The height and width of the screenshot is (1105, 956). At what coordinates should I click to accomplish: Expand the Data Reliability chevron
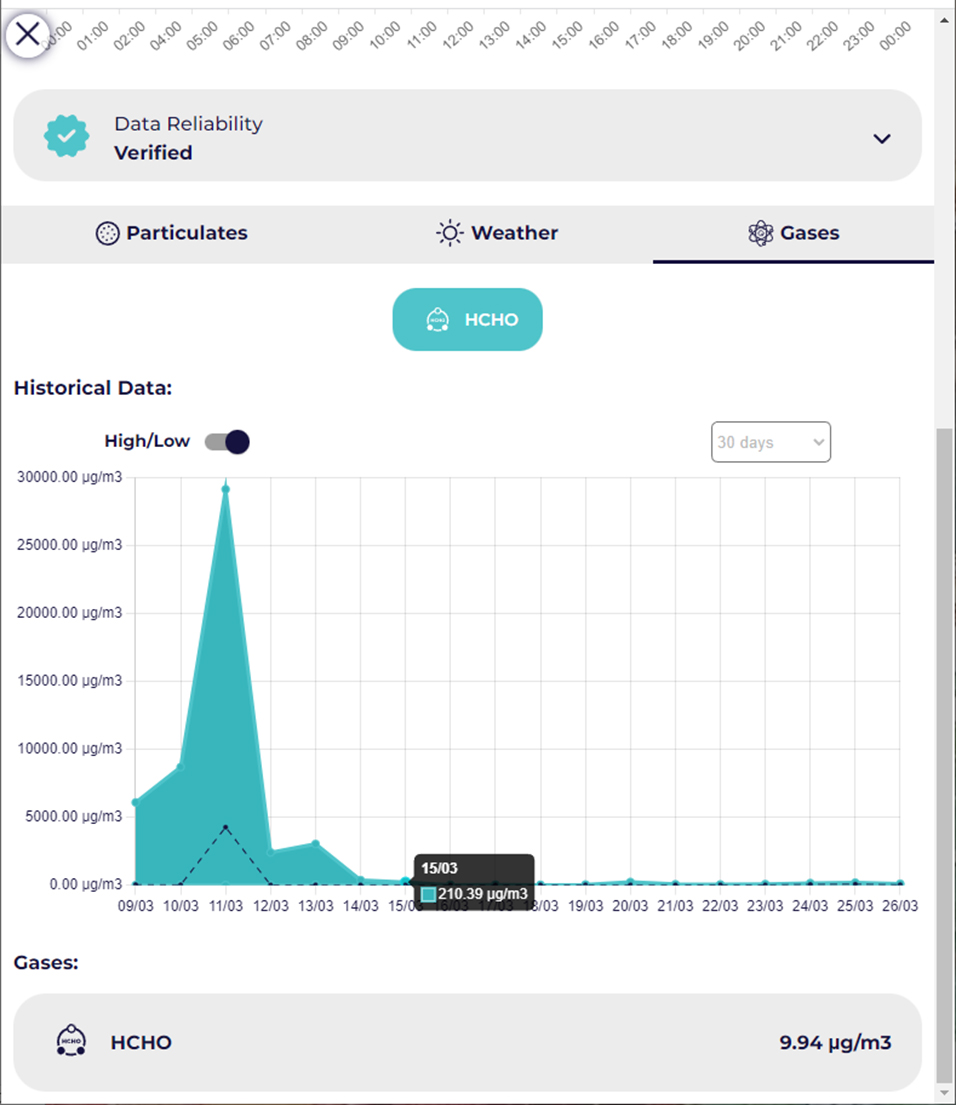(881, 139)
